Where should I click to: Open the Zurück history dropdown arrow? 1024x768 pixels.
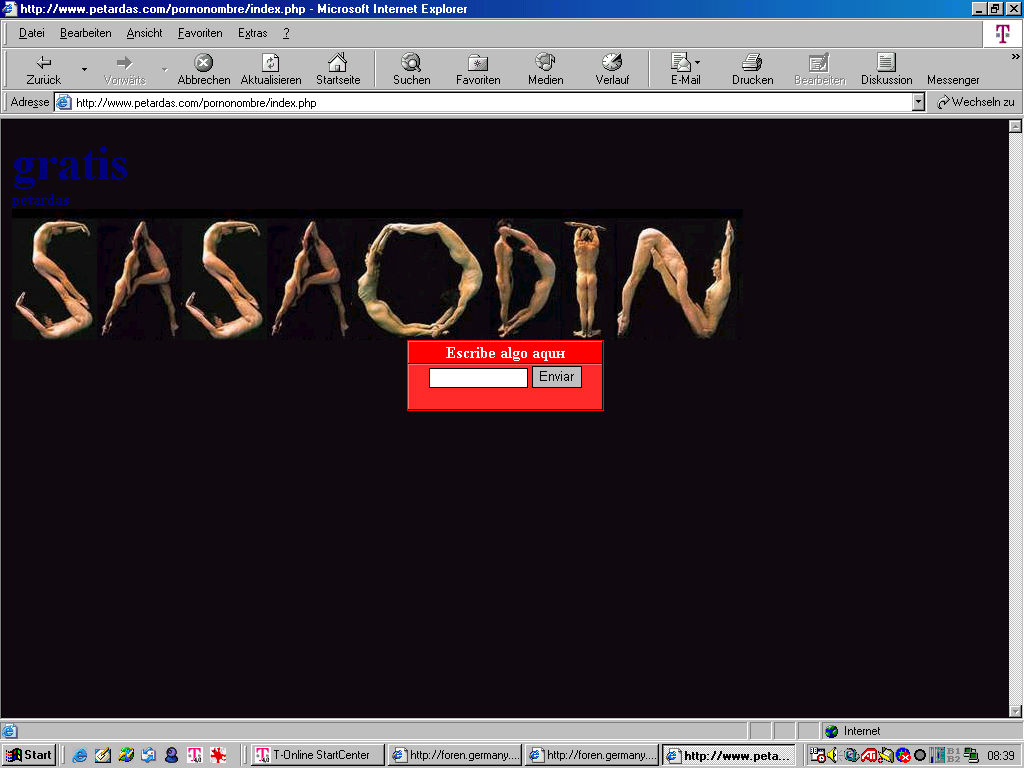84,69
